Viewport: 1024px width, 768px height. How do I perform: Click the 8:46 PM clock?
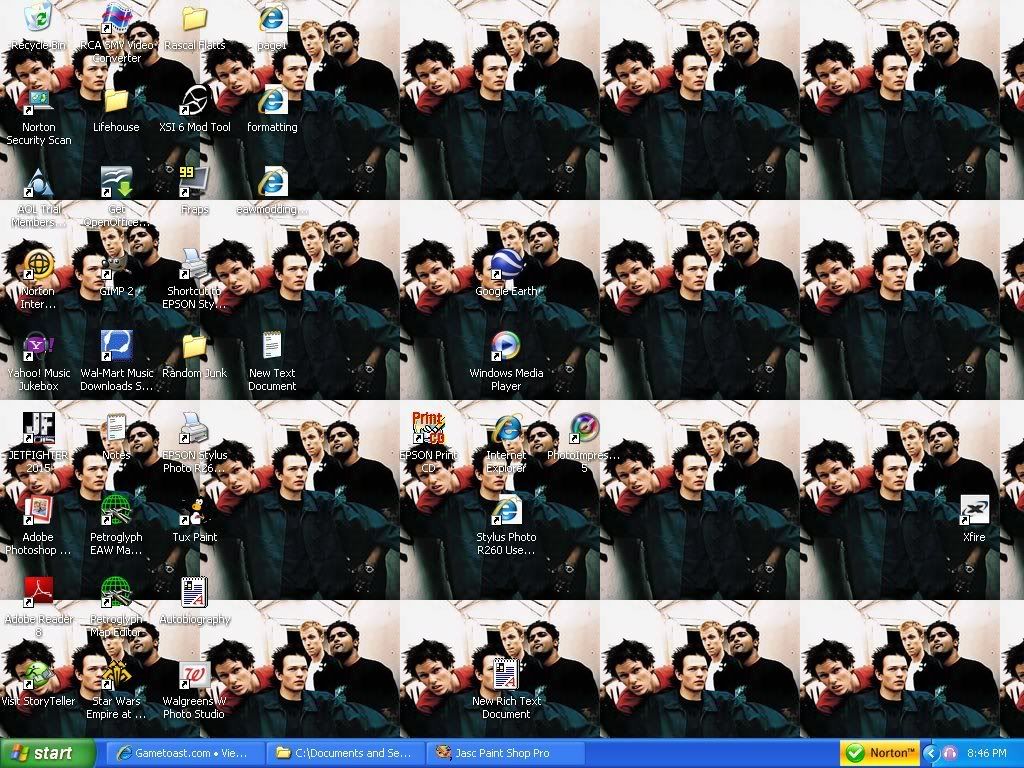987,753
